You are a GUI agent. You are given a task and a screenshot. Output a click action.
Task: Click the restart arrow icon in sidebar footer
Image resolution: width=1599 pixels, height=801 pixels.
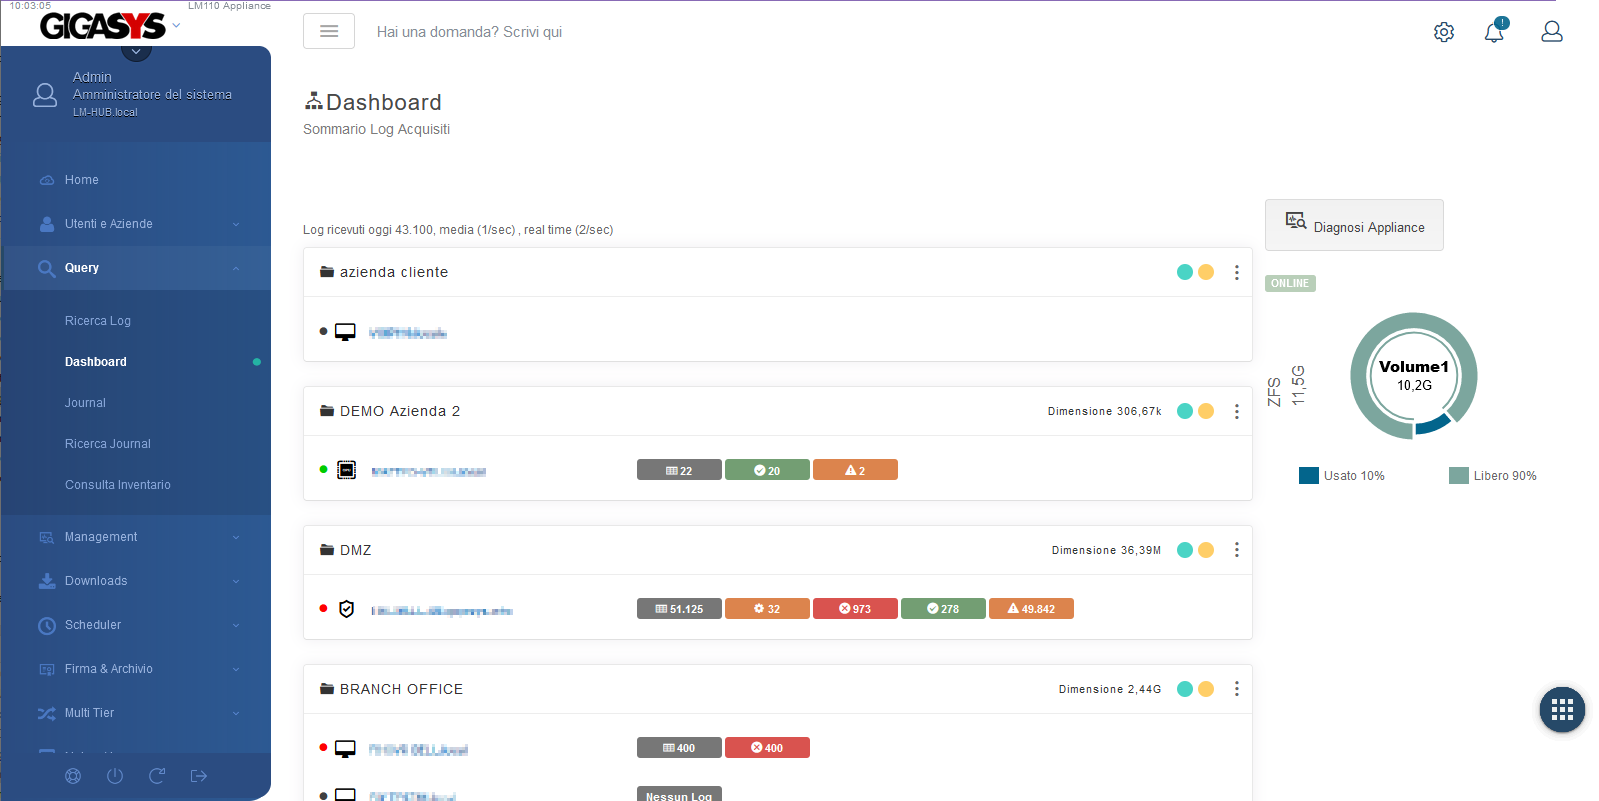point(157,776)
